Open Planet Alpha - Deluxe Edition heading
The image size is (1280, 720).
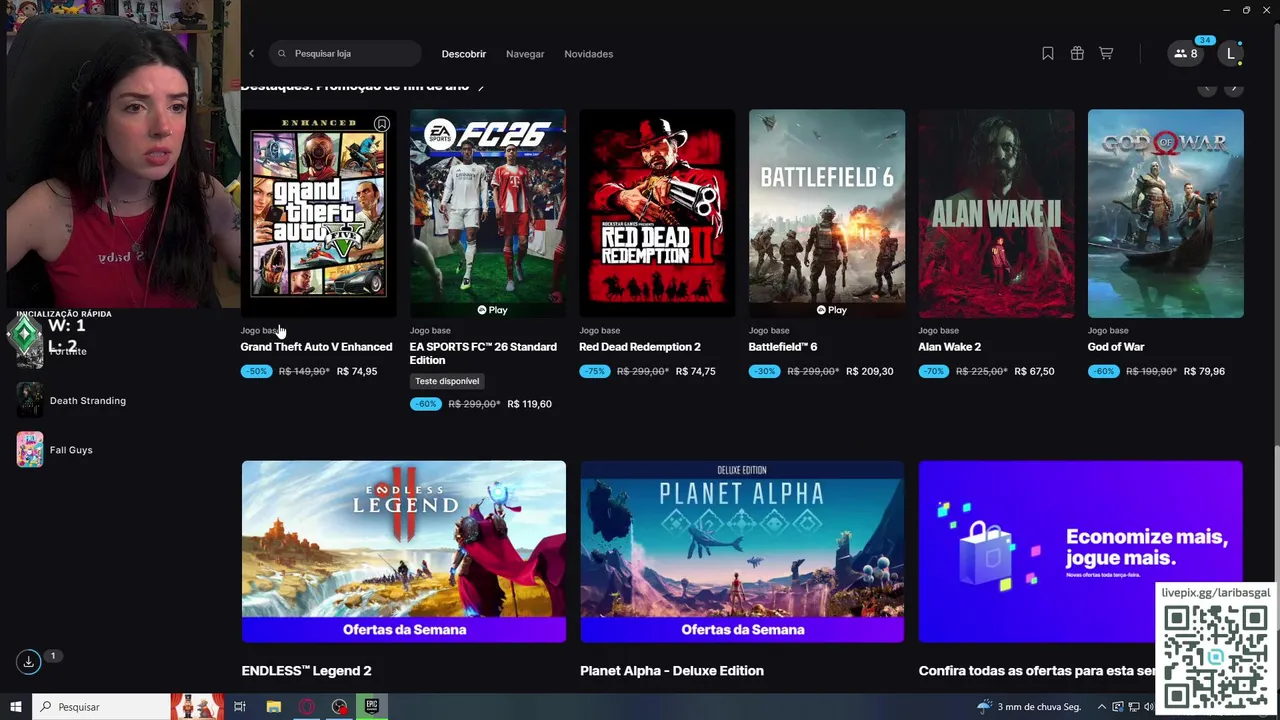click(x=672, y=671)
